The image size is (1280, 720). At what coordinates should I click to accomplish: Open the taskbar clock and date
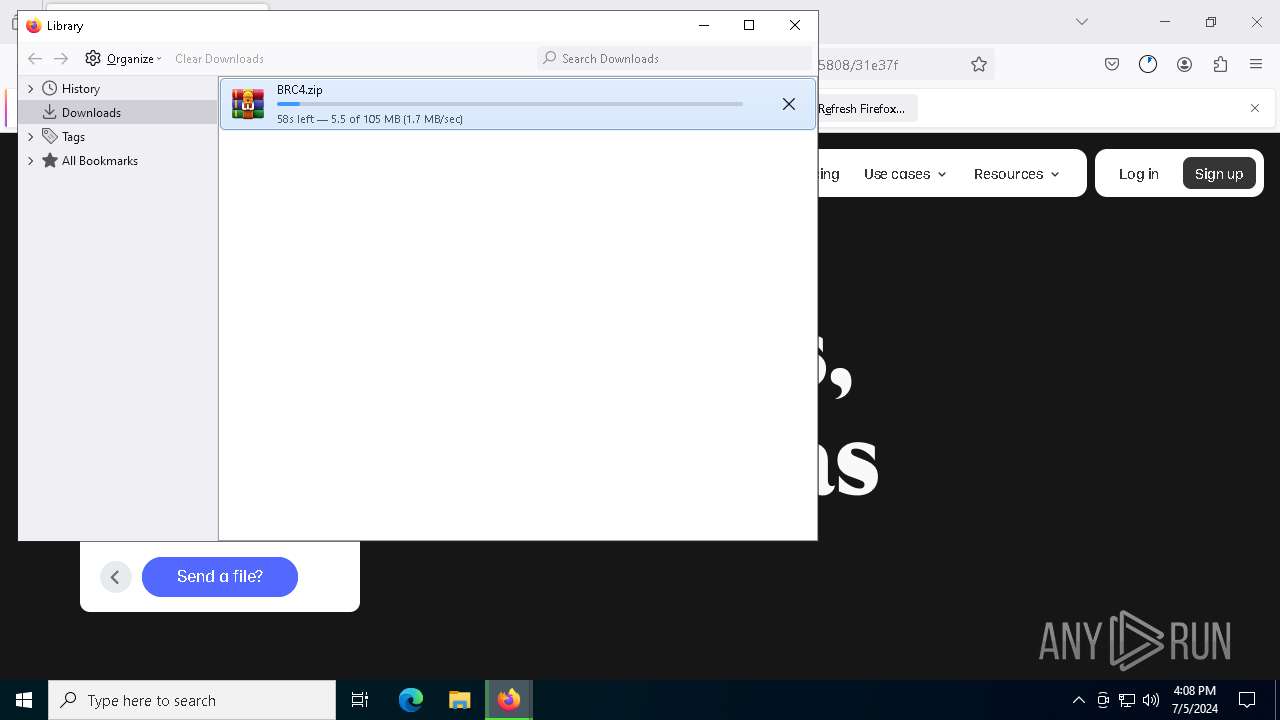tap(1195, 700)
